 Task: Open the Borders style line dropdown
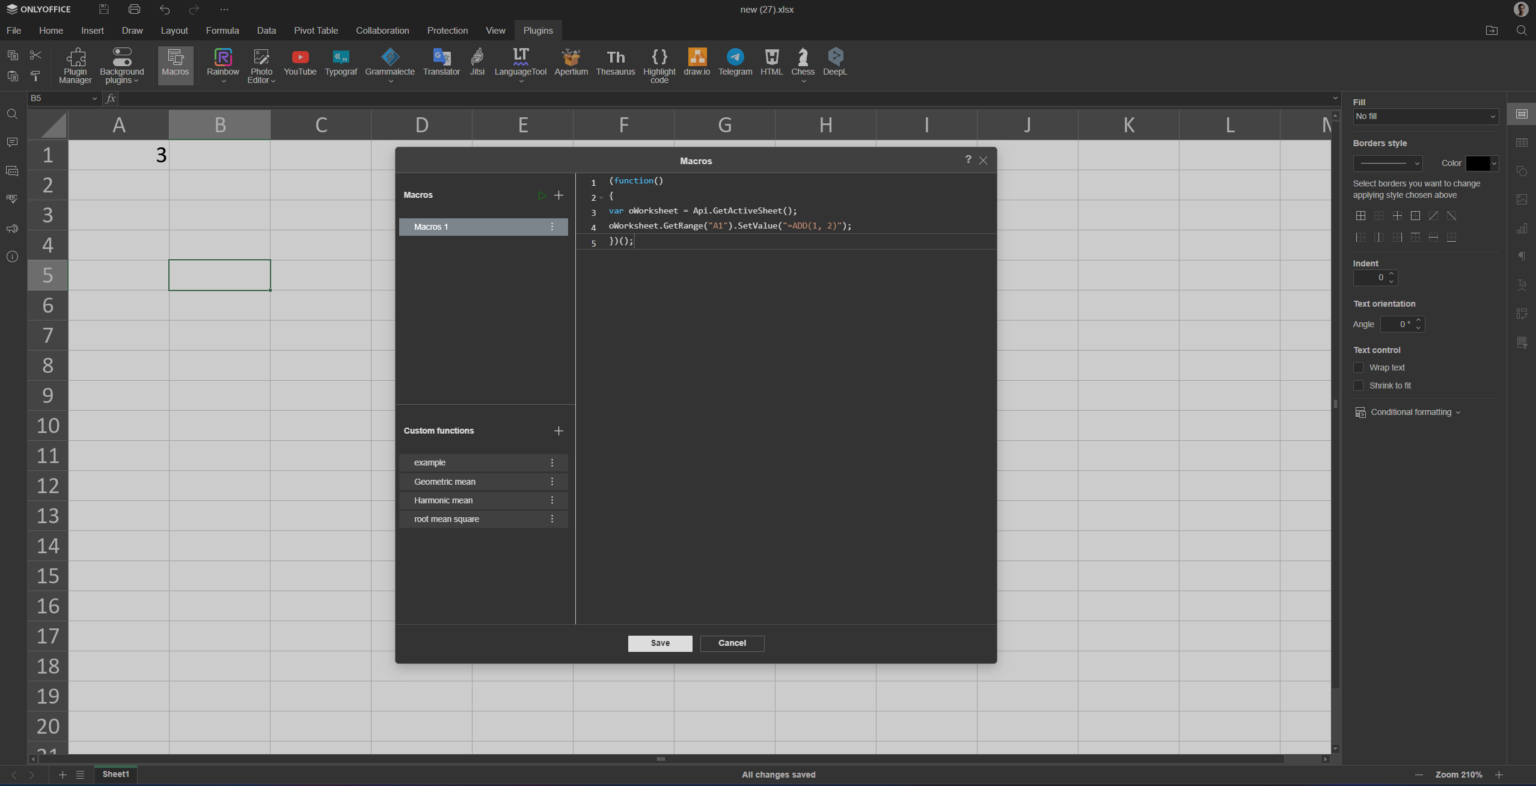[1387, 162]
